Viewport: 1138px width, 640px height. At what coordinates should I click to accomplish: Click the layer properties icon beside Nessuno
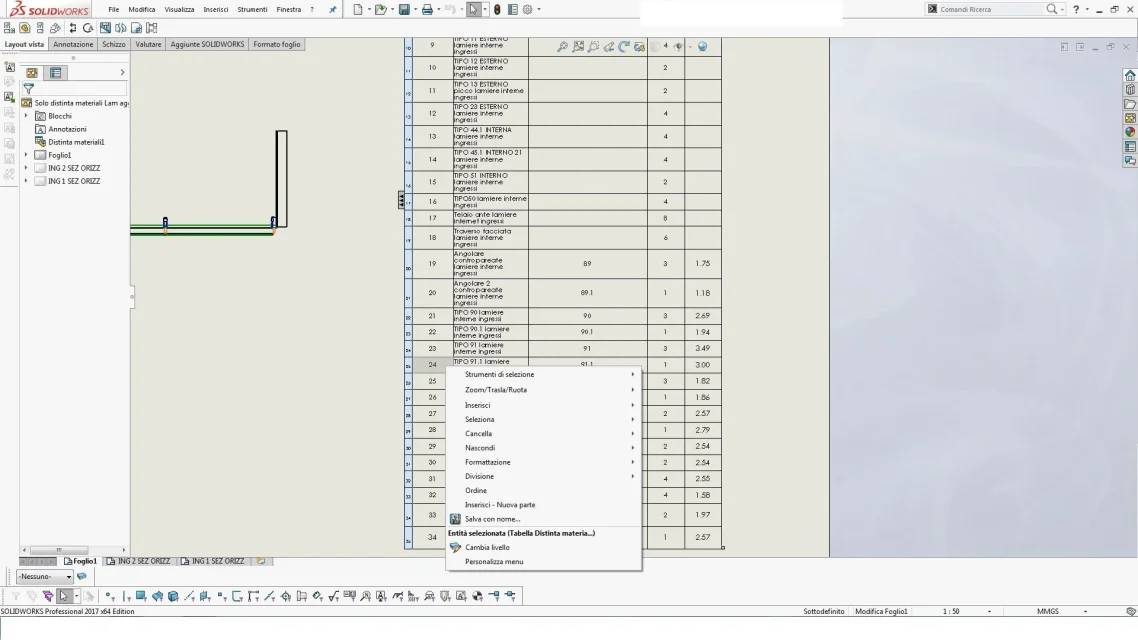[82, 576]
